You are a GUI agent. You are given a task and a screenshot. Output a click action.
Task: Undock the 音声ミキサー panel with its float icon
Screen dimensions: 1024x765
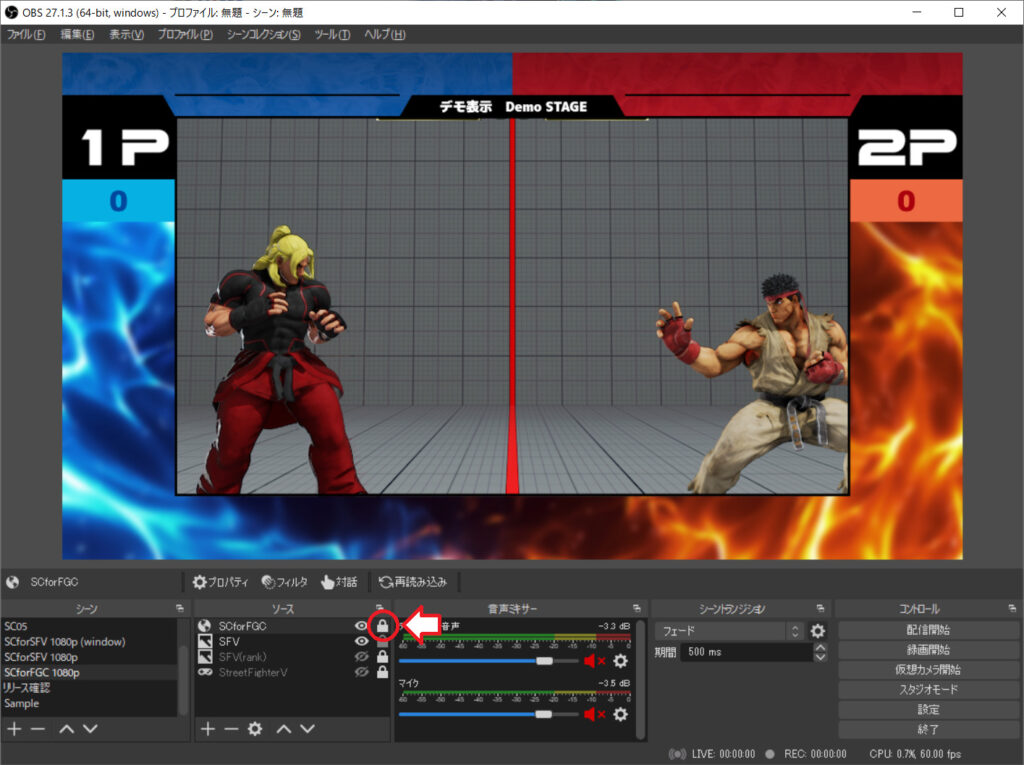637,608
